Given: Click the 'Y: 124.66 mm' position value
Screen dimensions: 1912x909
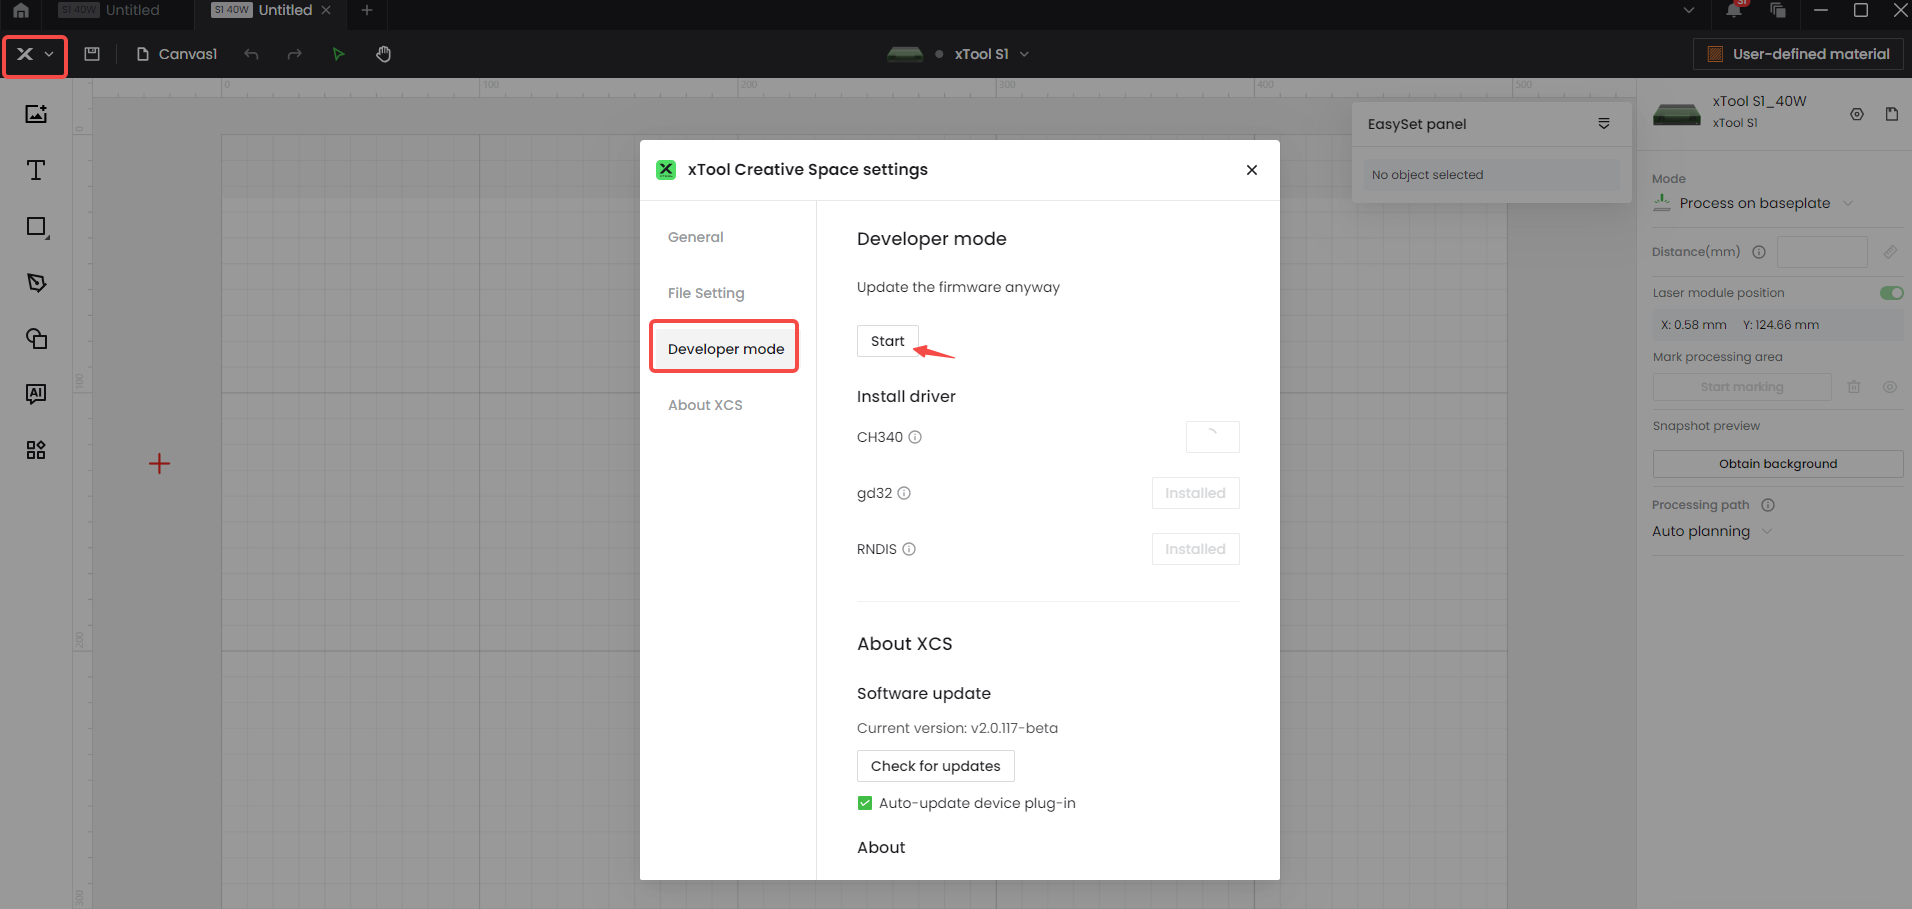Looking at the screenshot, I should pyautogui.click(x=1781, y=325).
